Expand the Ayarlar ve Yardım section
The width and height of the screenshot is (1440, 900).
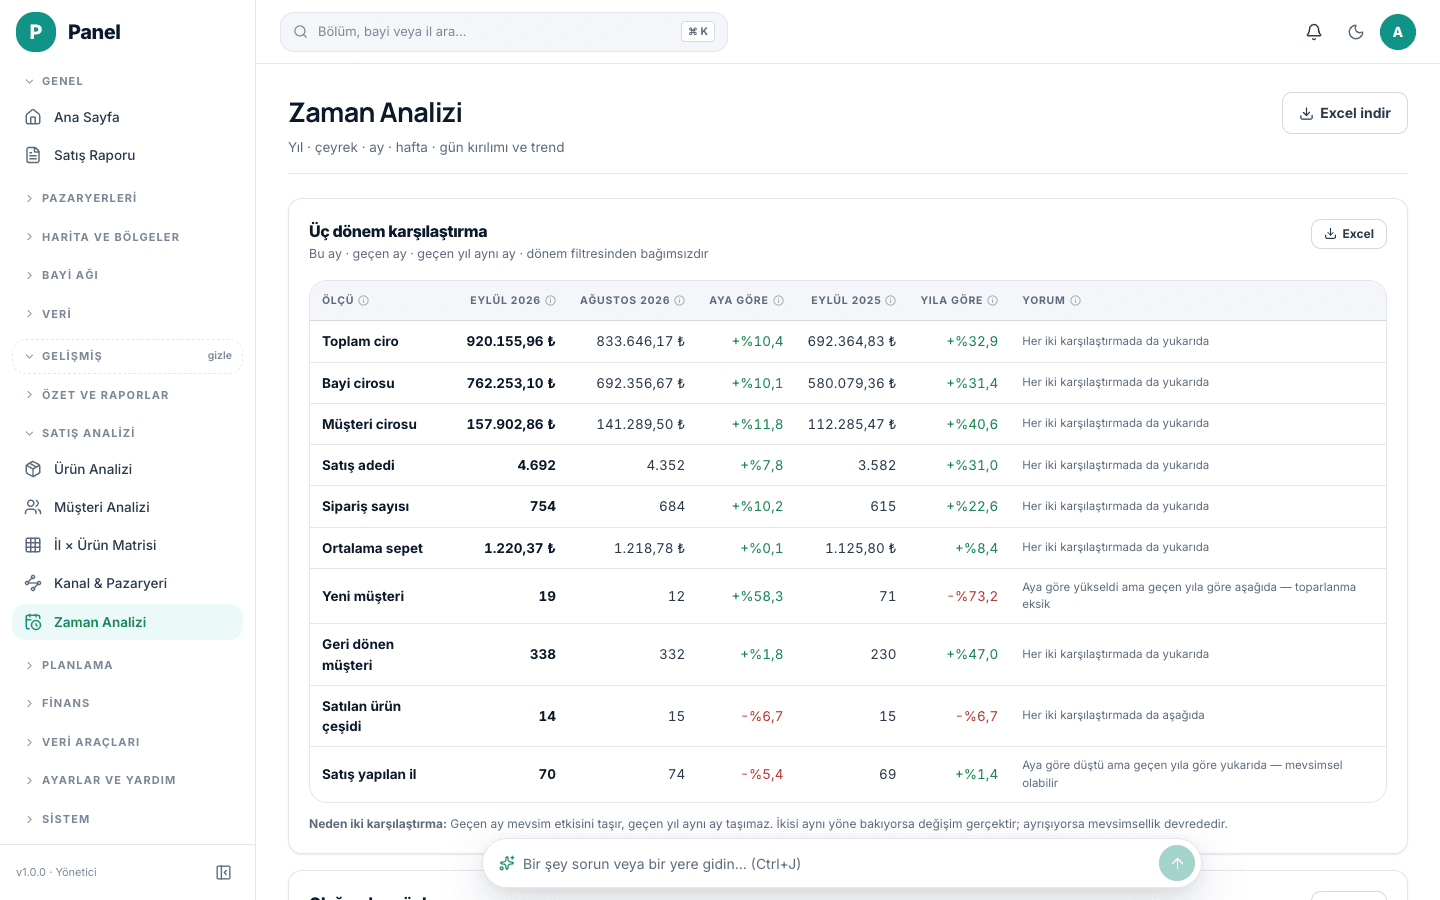tap(127, 780)
